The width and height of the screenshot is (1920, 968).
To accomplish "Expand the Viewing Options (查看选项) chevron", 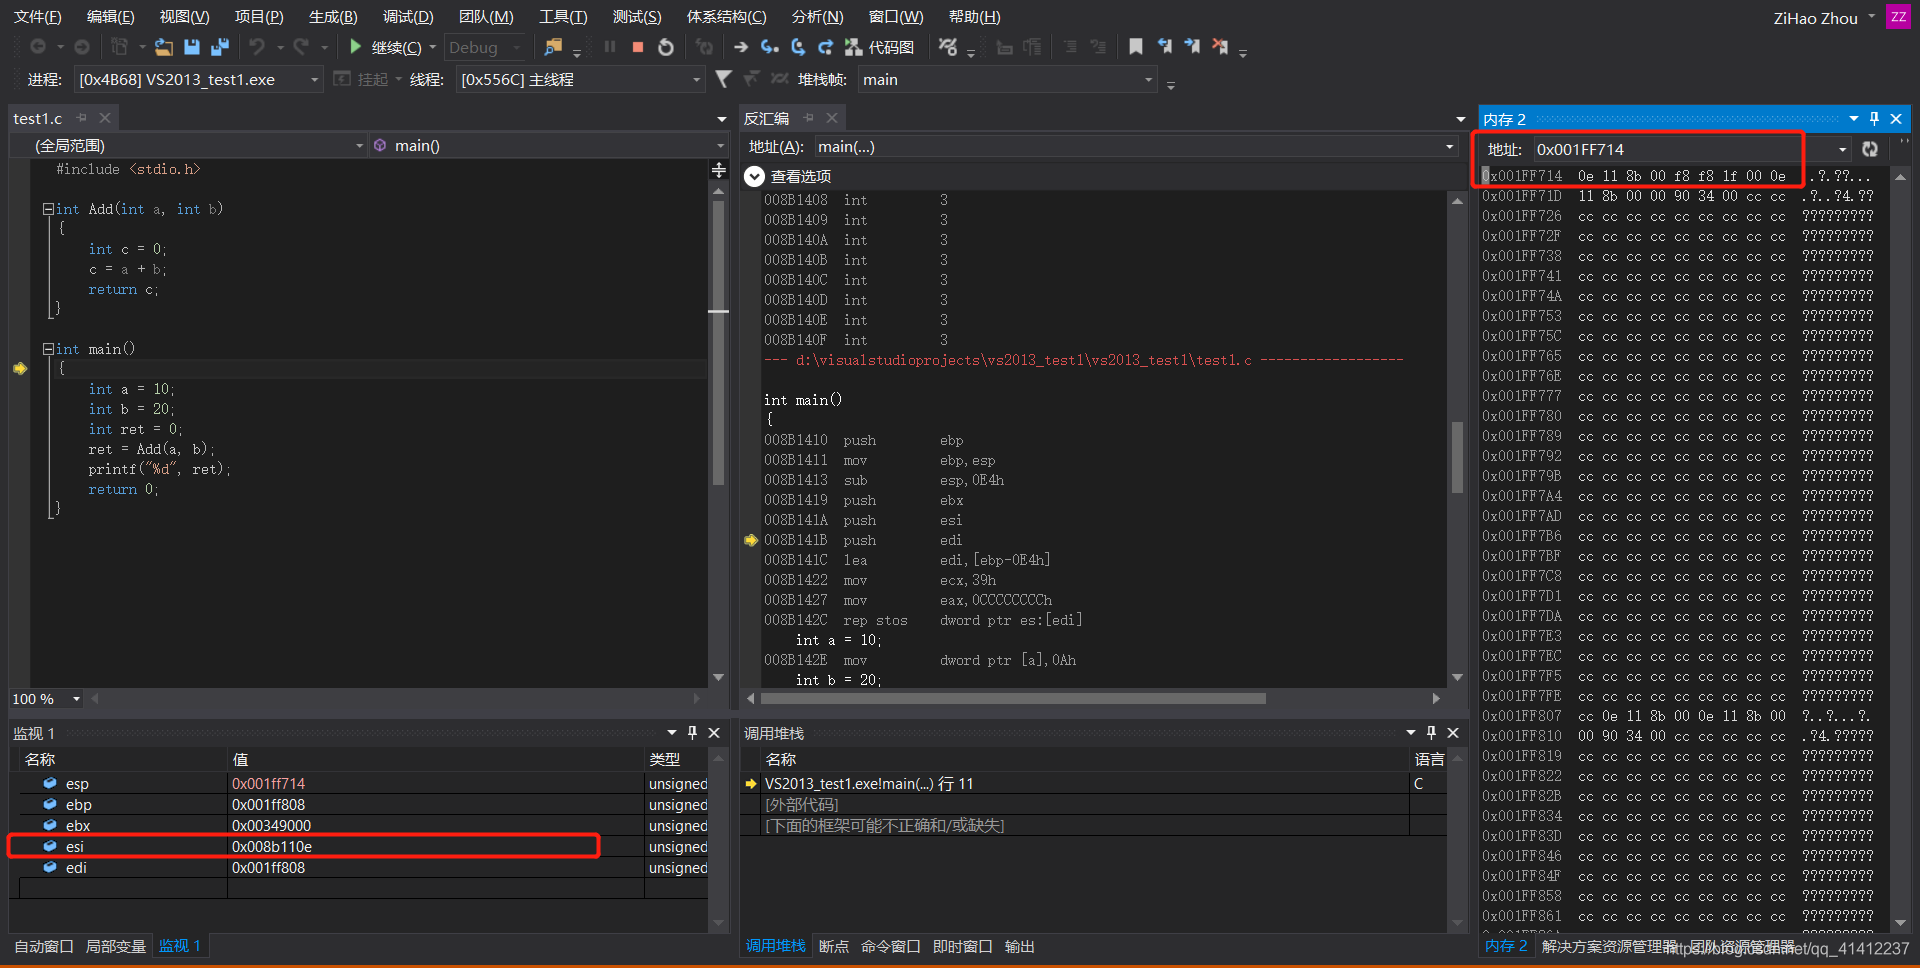I will click(x=754, y=177).
